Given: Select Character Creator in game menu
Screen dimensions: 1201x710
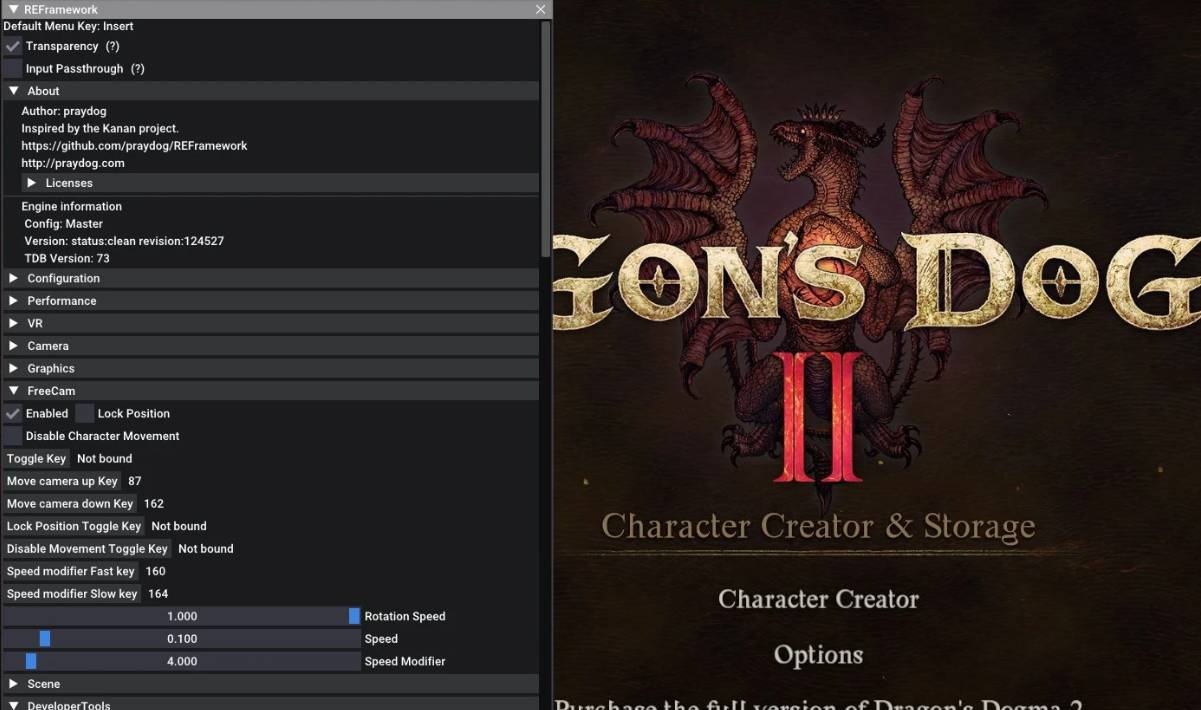Looking at the screenshot, I should (x=818, y=599).
